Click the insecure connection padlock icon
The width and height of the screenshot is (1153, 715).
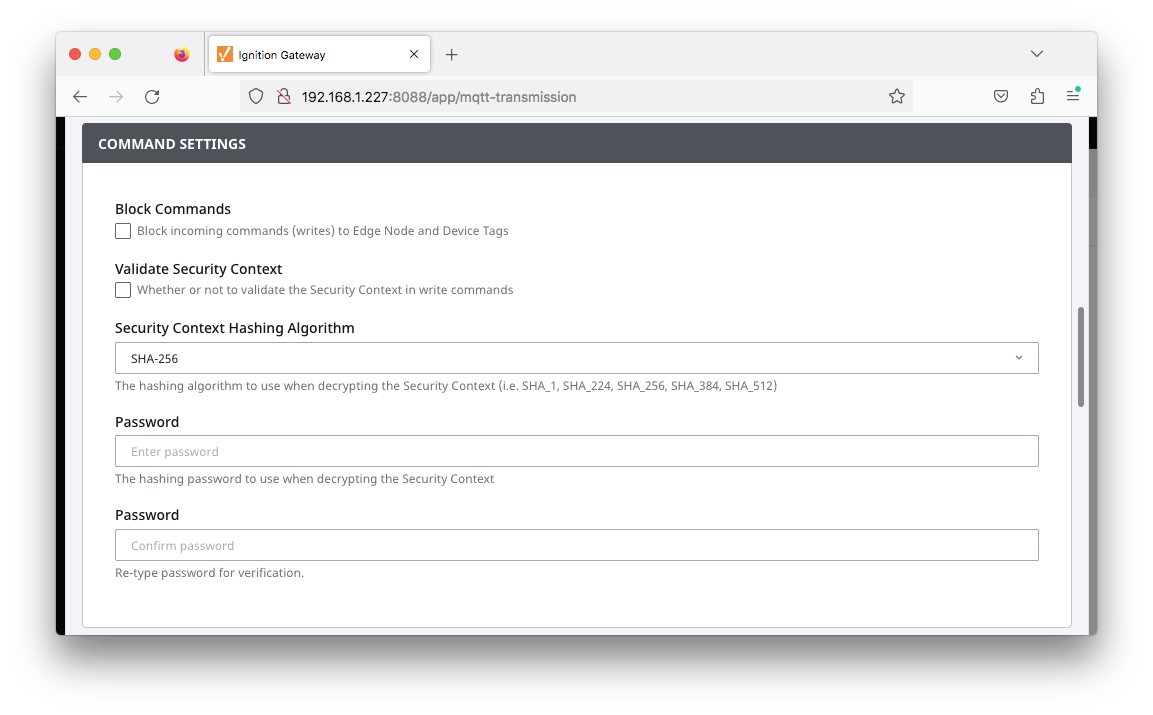click(284, 96)
